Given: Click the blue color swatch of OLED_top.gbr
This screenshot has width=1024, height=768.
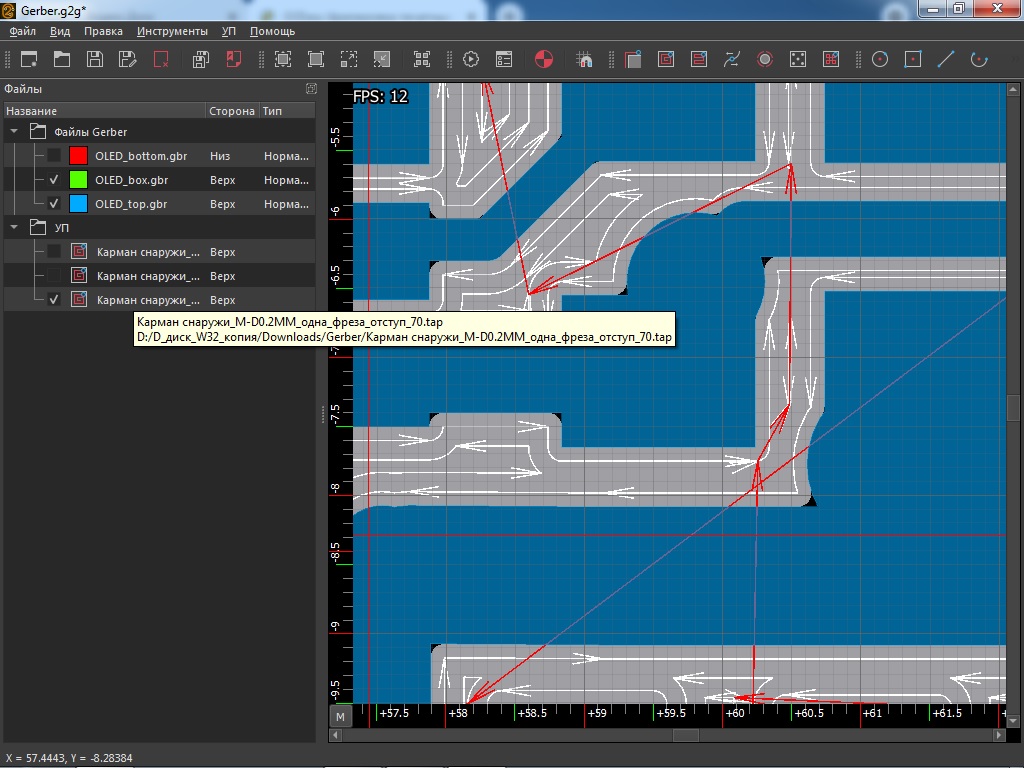Looking at the screenshot, I should tap(79, 204).
